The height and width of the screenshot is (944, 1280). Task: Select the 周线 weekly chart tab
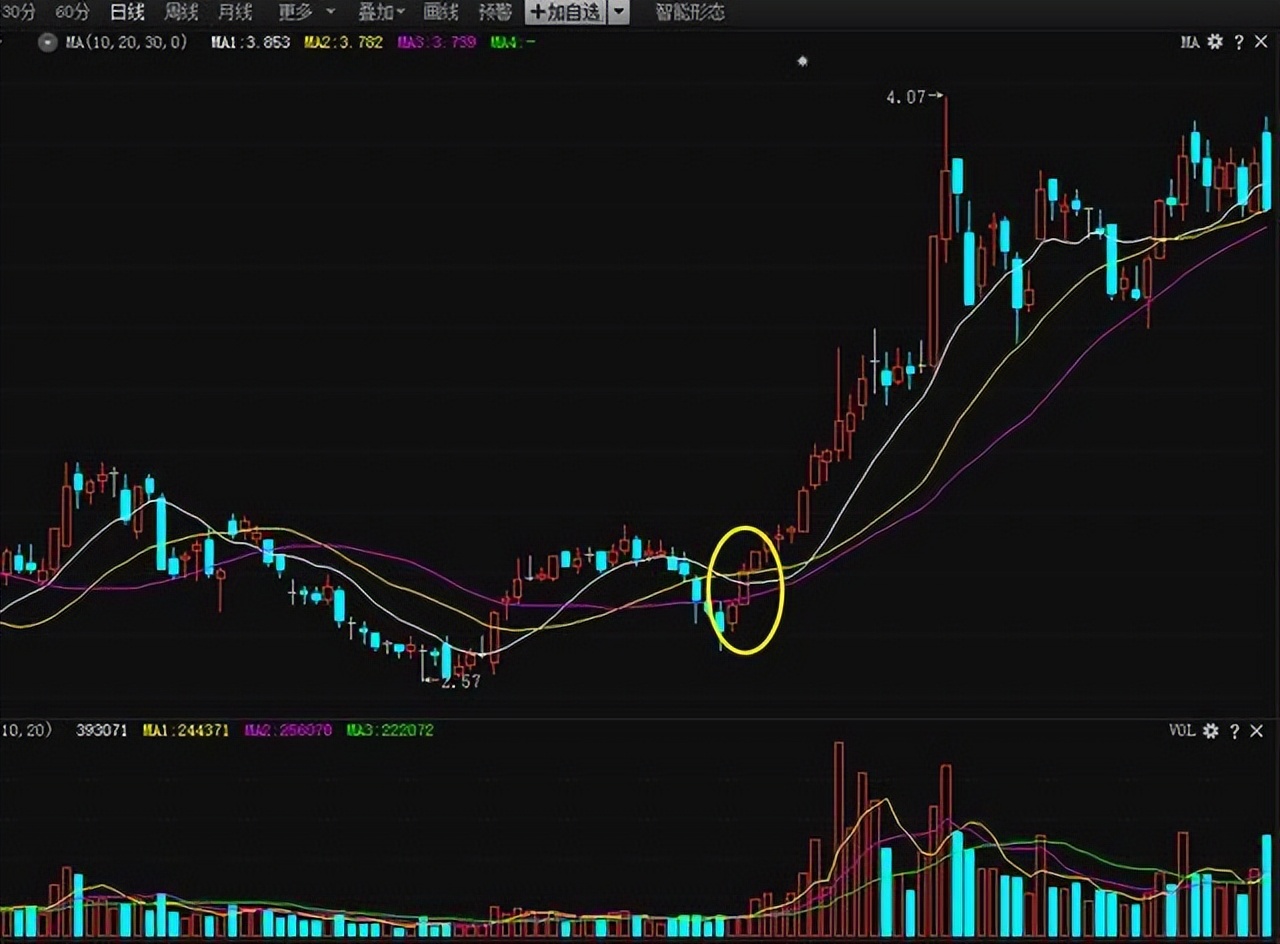tap(181, 12)
